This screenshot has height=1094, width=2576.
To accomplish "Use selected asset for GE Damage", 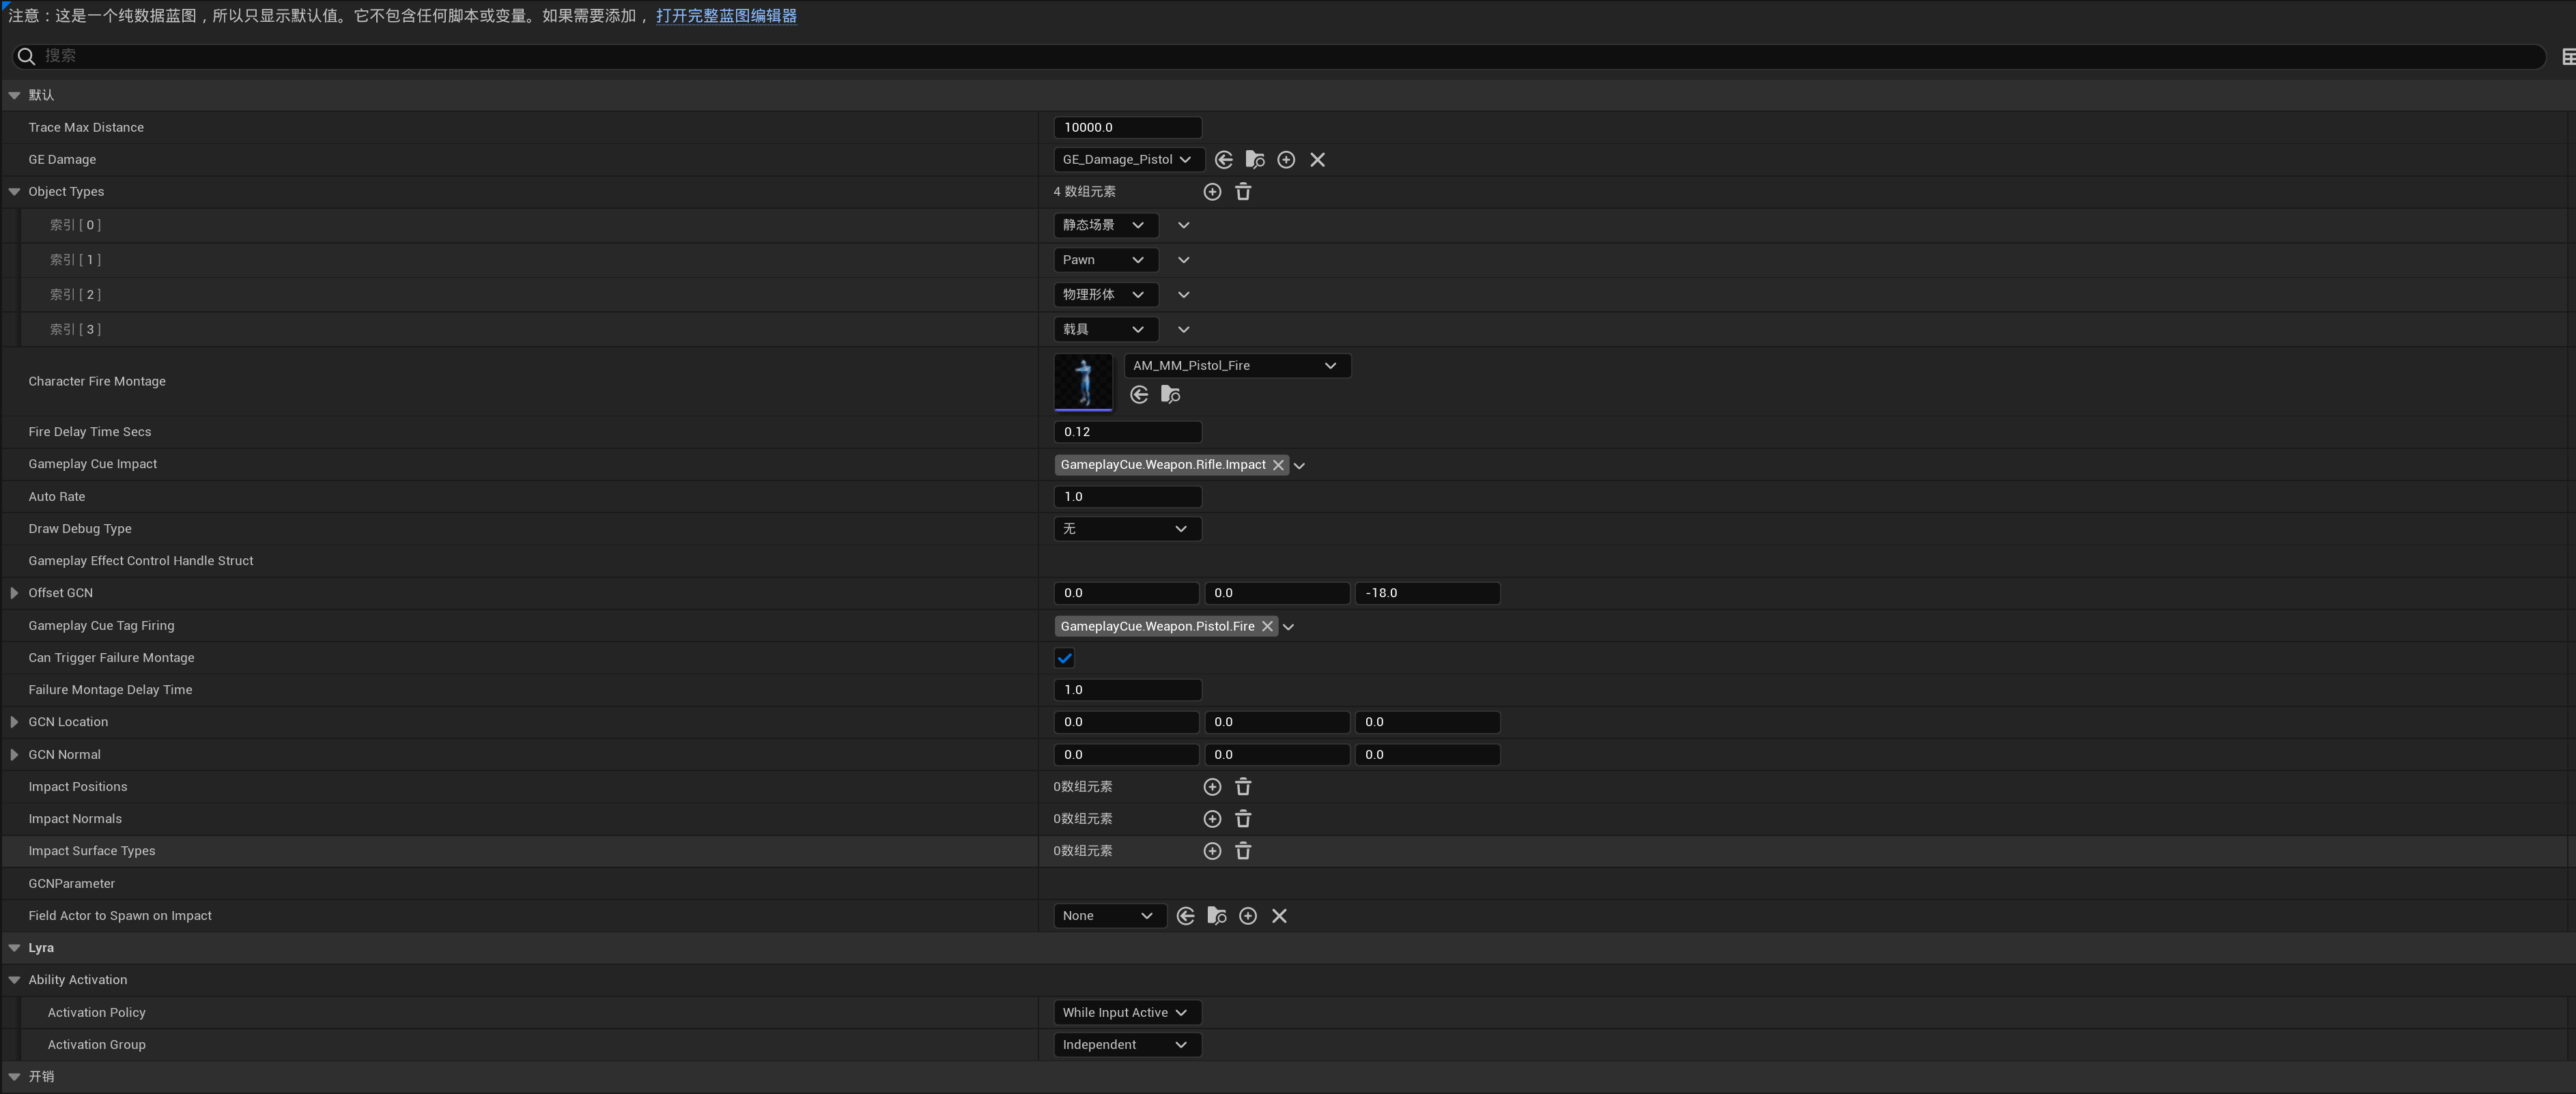I will (1223, 160).
